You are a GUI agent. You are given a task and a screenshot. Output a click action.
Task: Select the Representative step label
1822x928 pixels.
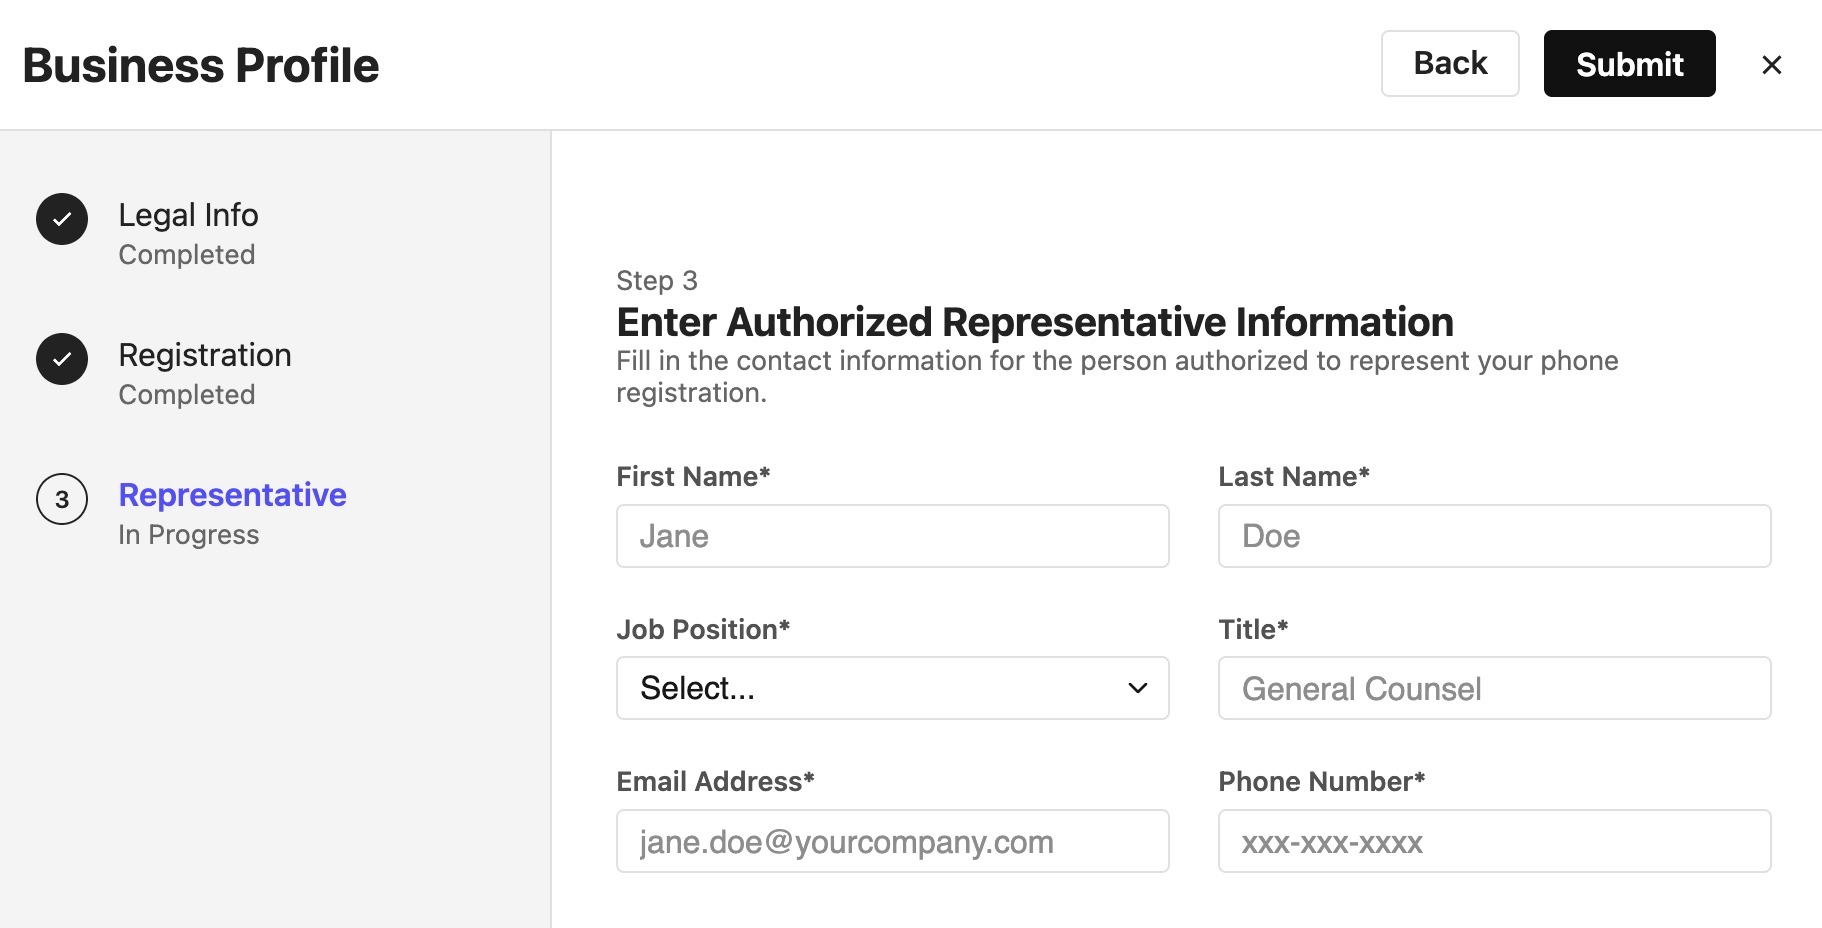click(232, 495)
